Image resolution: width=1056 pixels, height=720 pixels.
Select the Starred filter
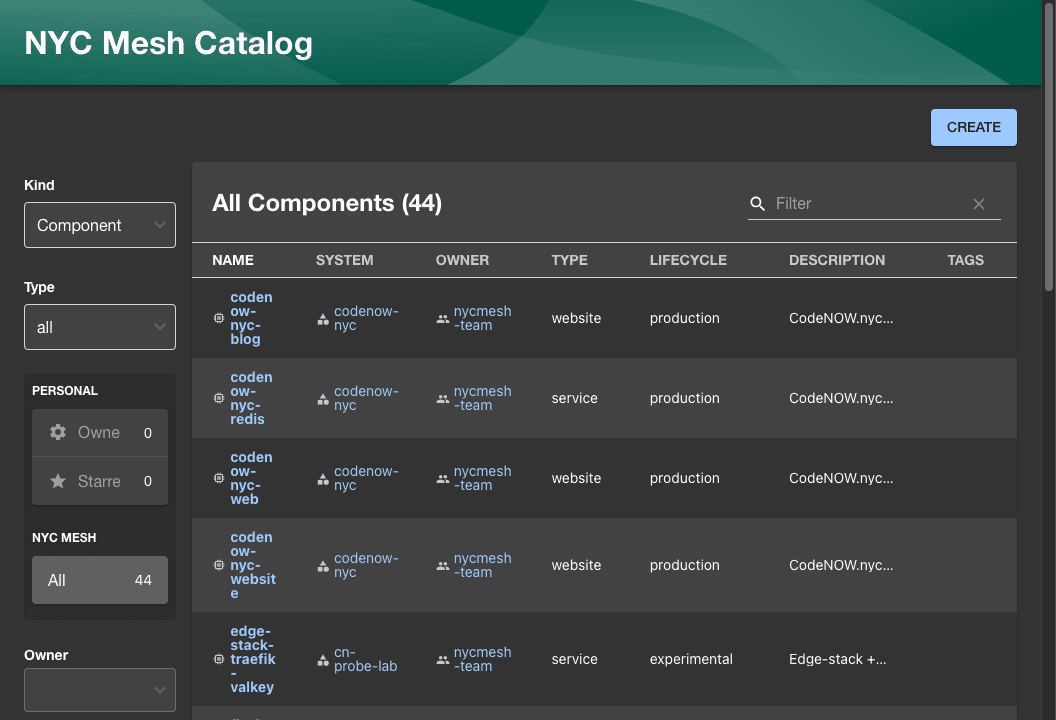coord(100,481)
